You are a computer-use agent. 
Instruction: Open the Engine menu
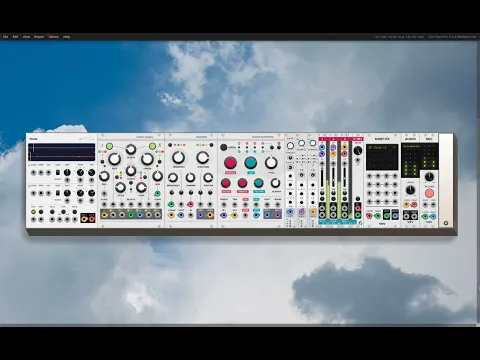point(39,37)
